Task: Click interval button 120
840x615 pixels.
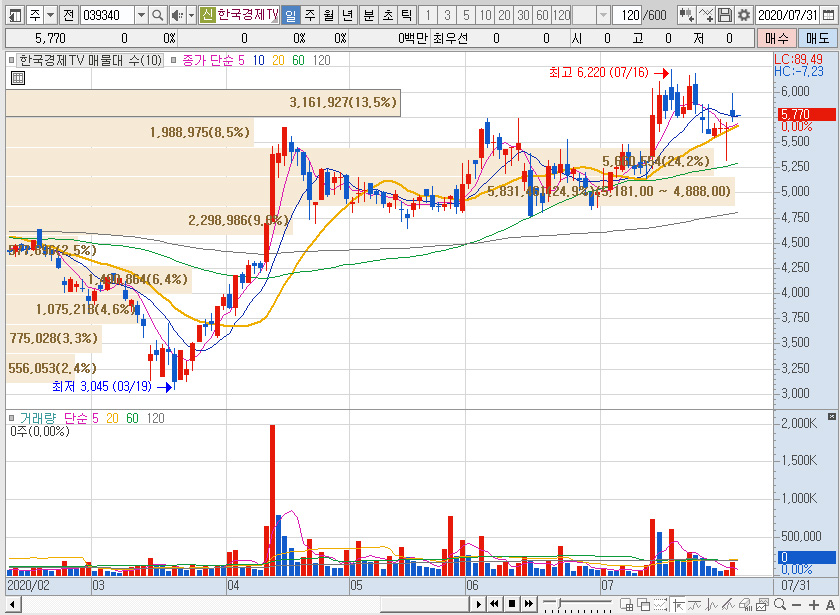Action: click(561, 15)
